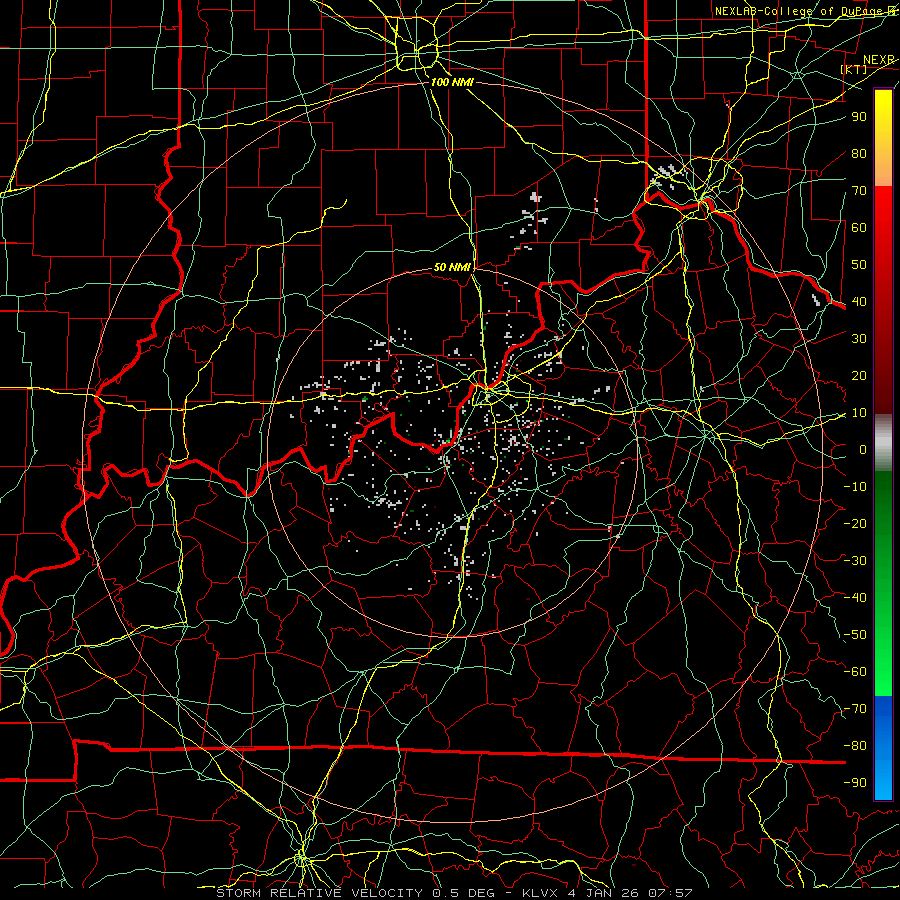Viewport: 900px width, 900px height.
Task: Click the 80 value on the velocity scale
Action: click(x=859, y=153)
